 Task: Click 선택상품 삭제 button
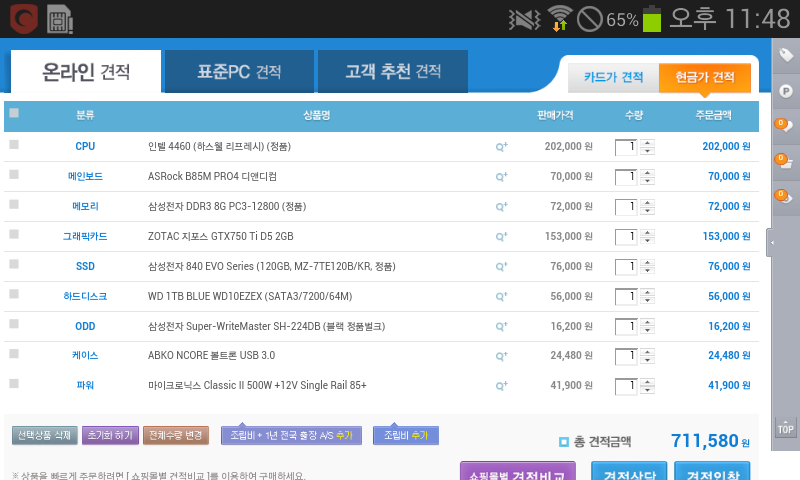(44, 435)
